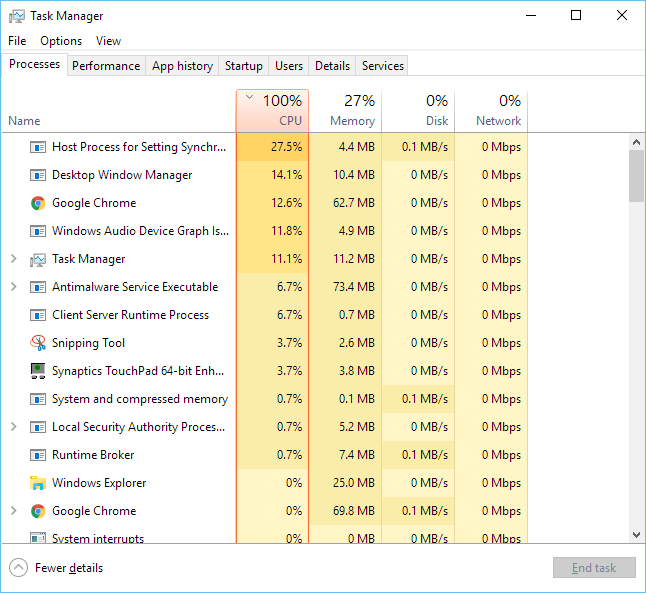Viewport: 646px width, 593px height.
Task: Expand the Antimalware Service Executable group
Action: point(14,287)
